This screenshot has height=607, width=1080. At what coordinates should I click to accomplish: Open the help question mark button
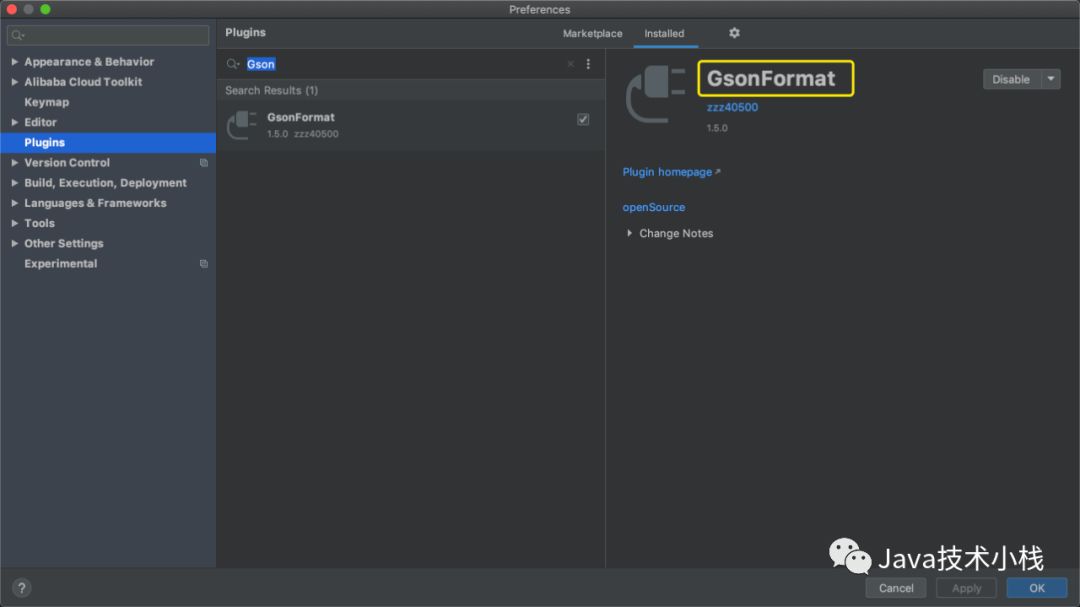coord(21,588)
